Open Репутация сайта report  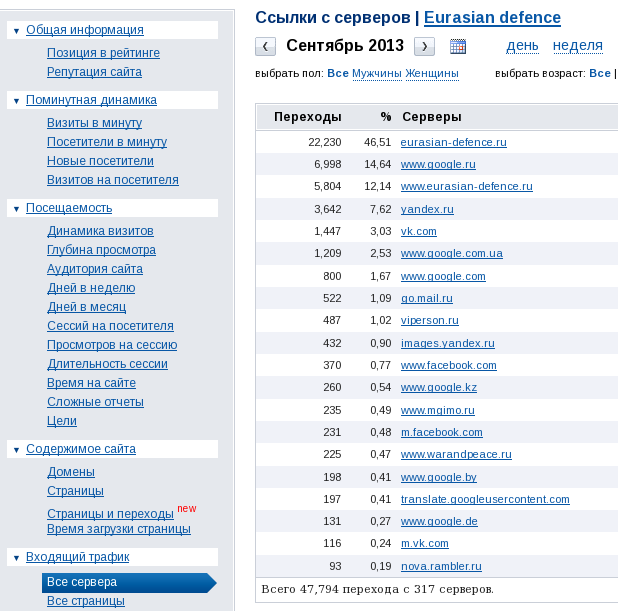(94, 72)
